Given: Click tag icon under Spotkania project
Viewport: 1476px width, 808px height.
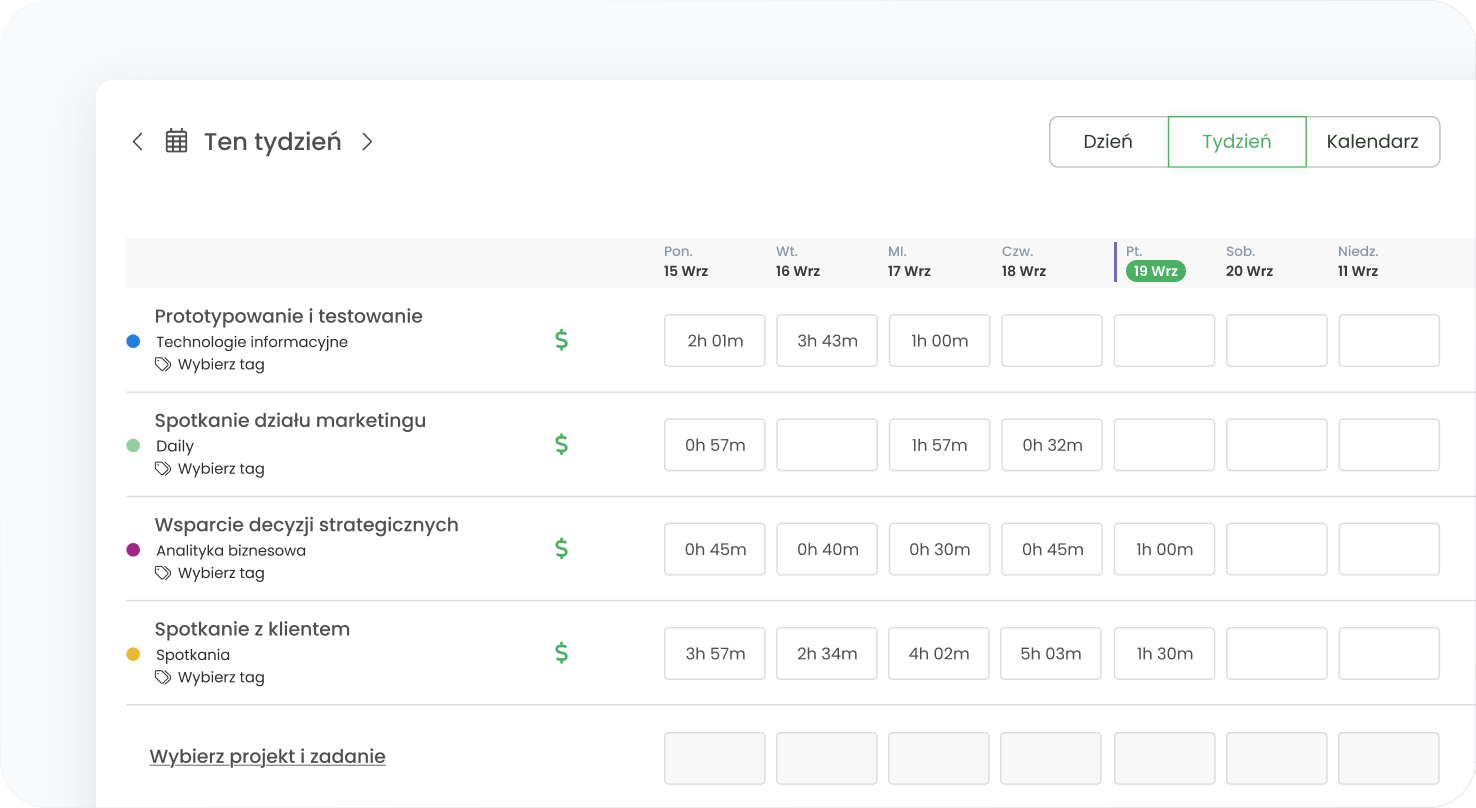Looking at the screenshot, I should [x=163, y=677].
